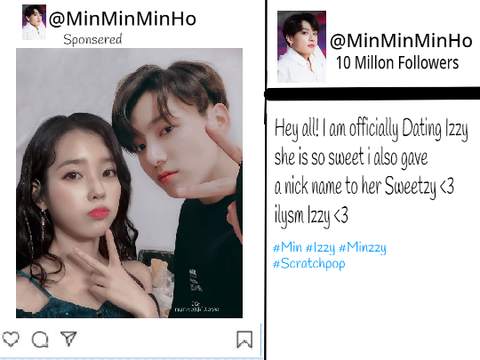Open the couple selfie post photo
This screenshot has width=480, height=360.
point(129,183)
